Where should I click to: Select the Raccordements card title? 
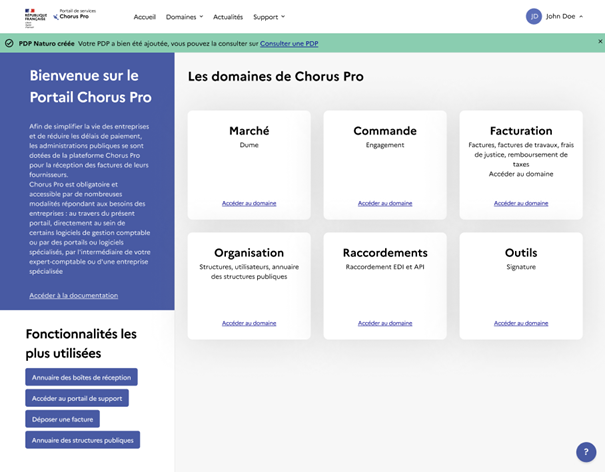pos(385,253)
